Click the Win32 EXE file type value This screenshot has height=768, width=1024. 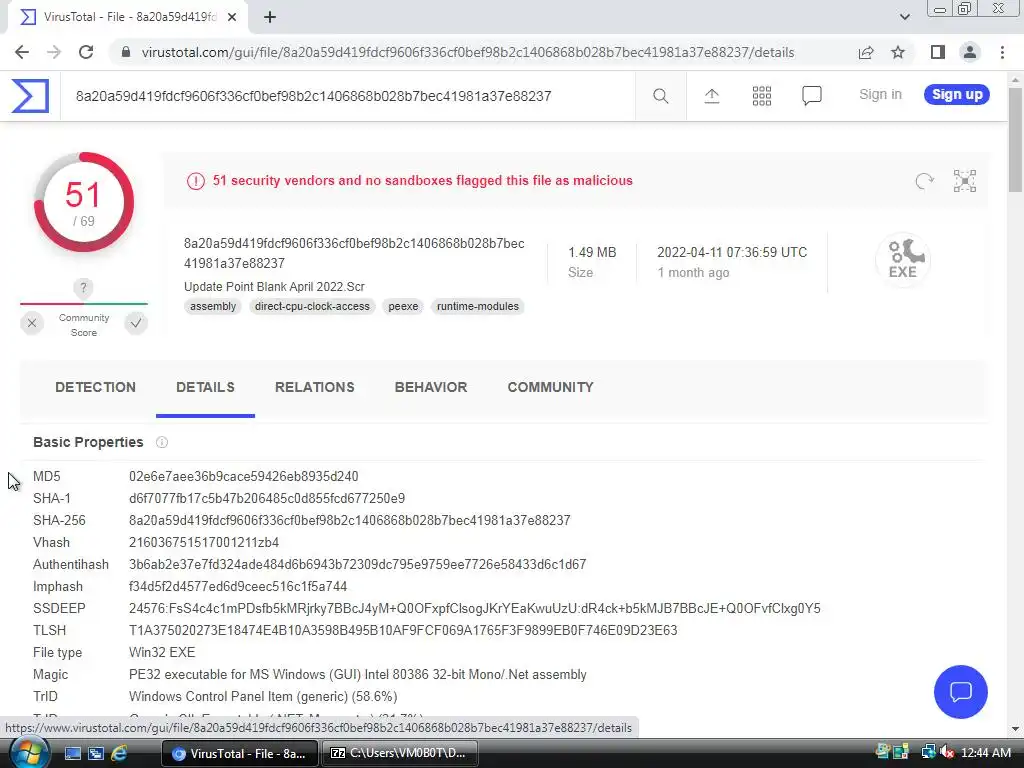(162, 652)
